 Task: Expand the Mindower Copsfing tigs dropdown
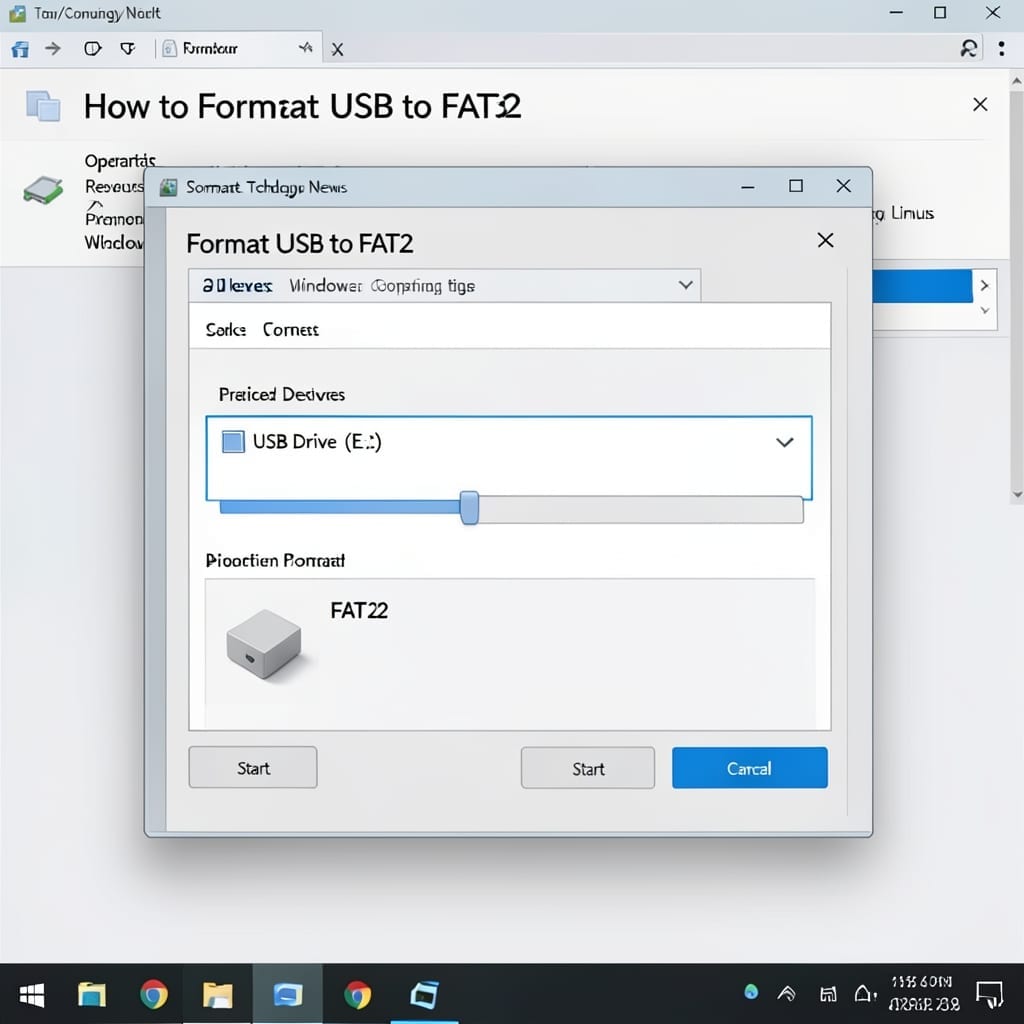[444, 285]
